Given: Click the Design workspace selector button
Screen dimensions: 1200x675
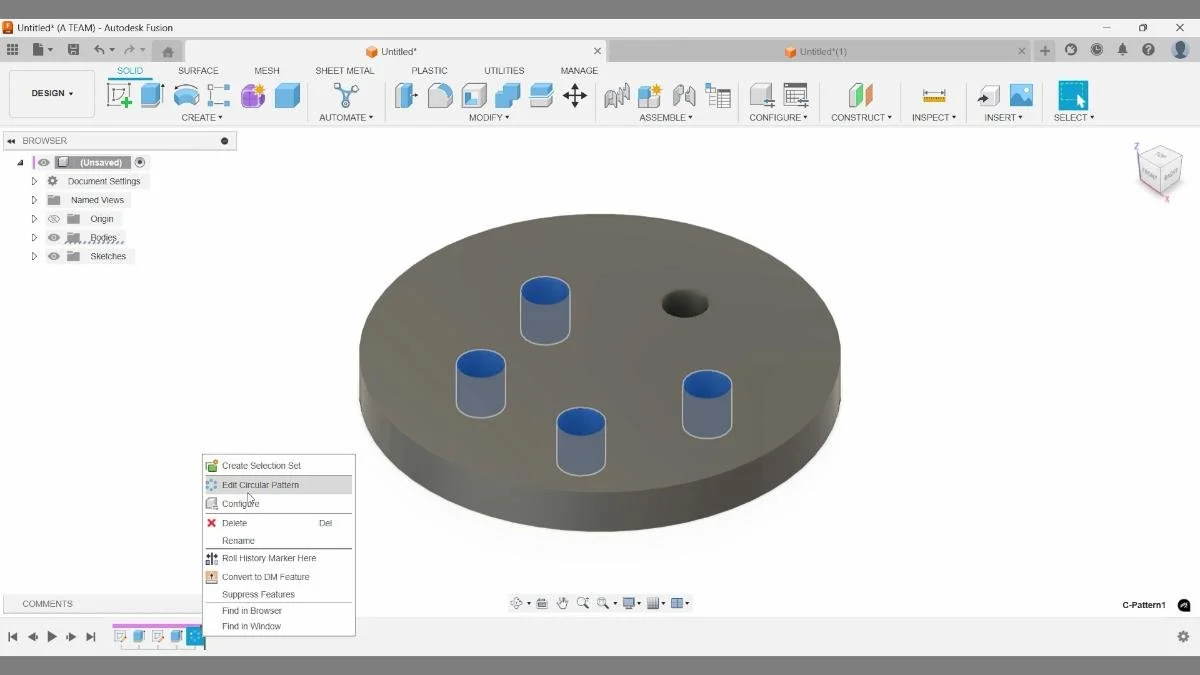Looking at the screenshot, I should [x=51, y=93].
